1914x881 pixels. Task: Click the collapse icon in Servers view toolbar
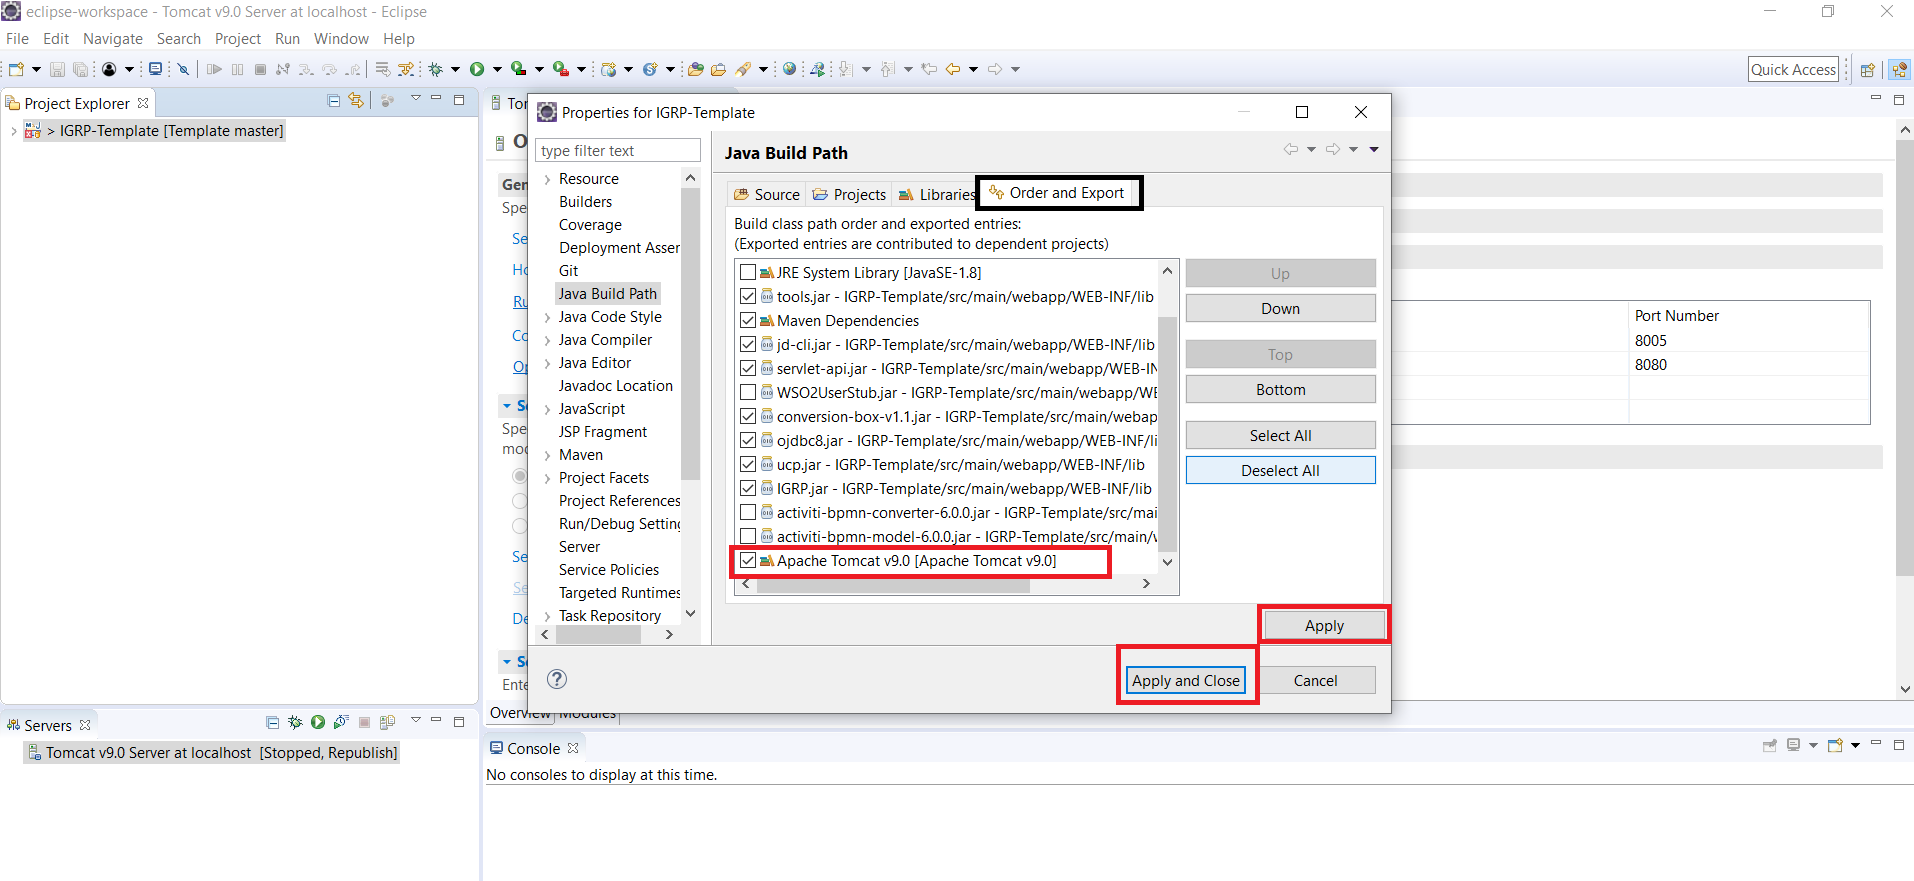[x=273, y=722]
